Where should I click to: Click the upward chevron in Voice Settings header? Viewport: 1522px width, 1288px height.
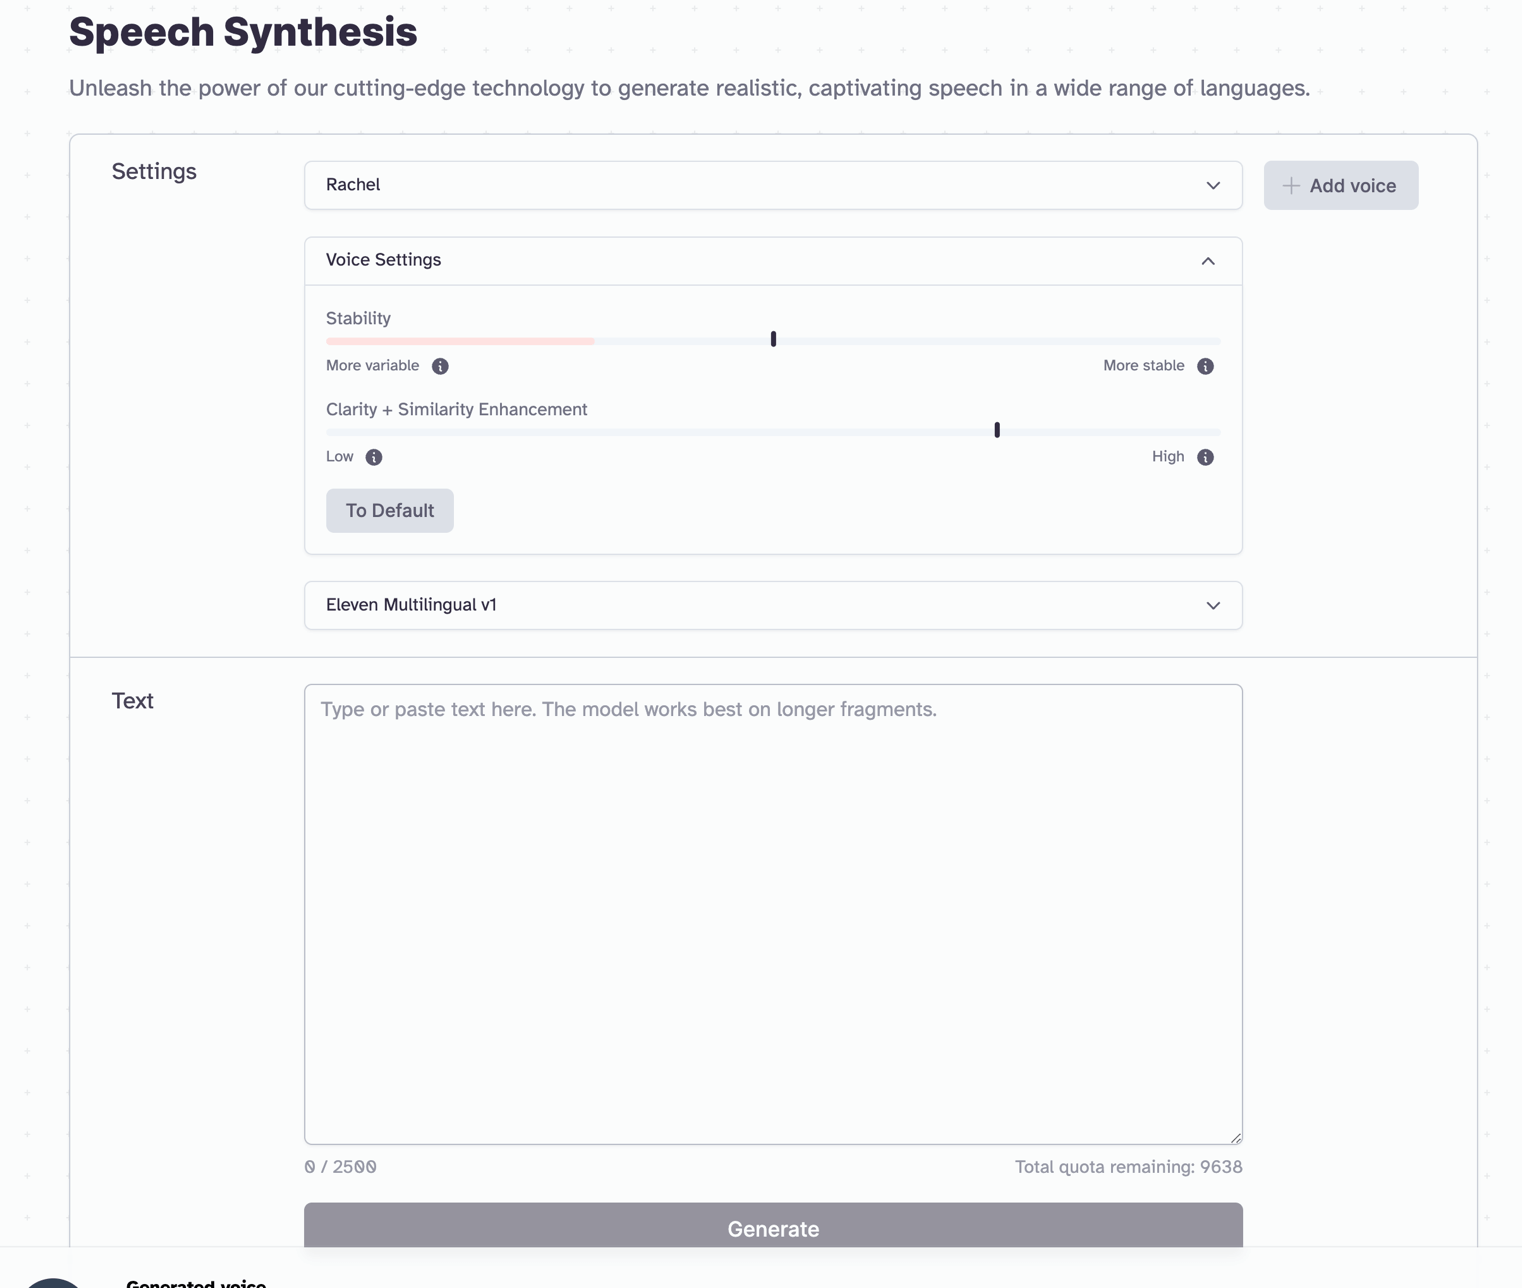coord(1208,261)
